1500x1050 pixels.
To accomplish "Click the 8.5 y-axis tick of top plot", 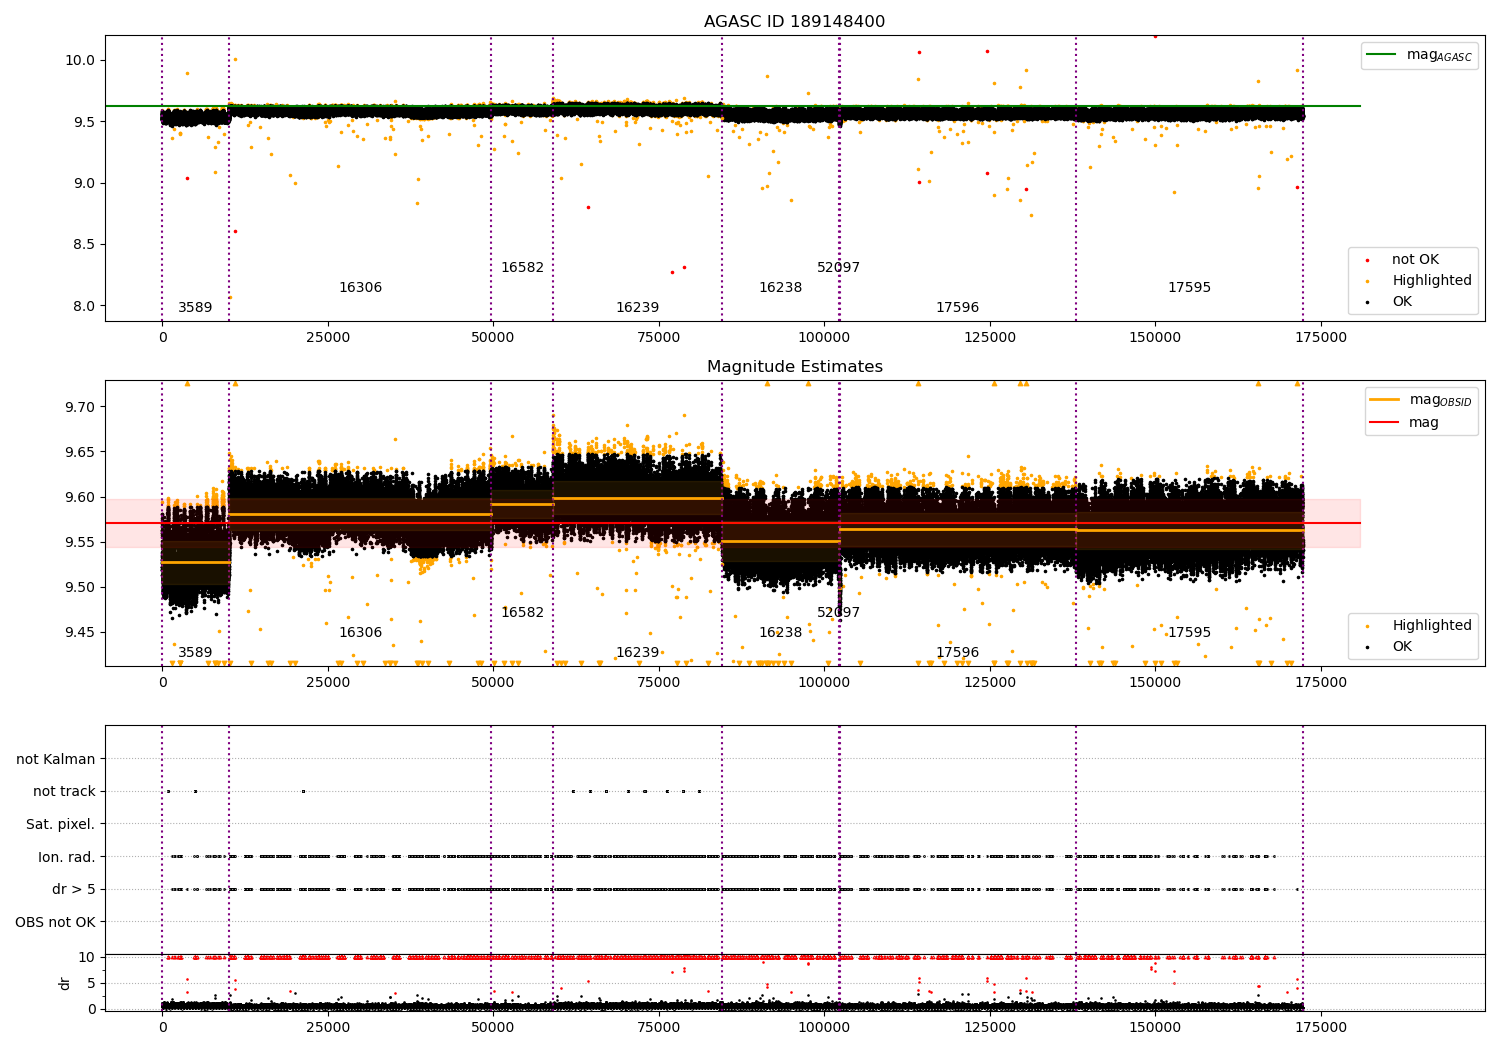I will 84,245.
